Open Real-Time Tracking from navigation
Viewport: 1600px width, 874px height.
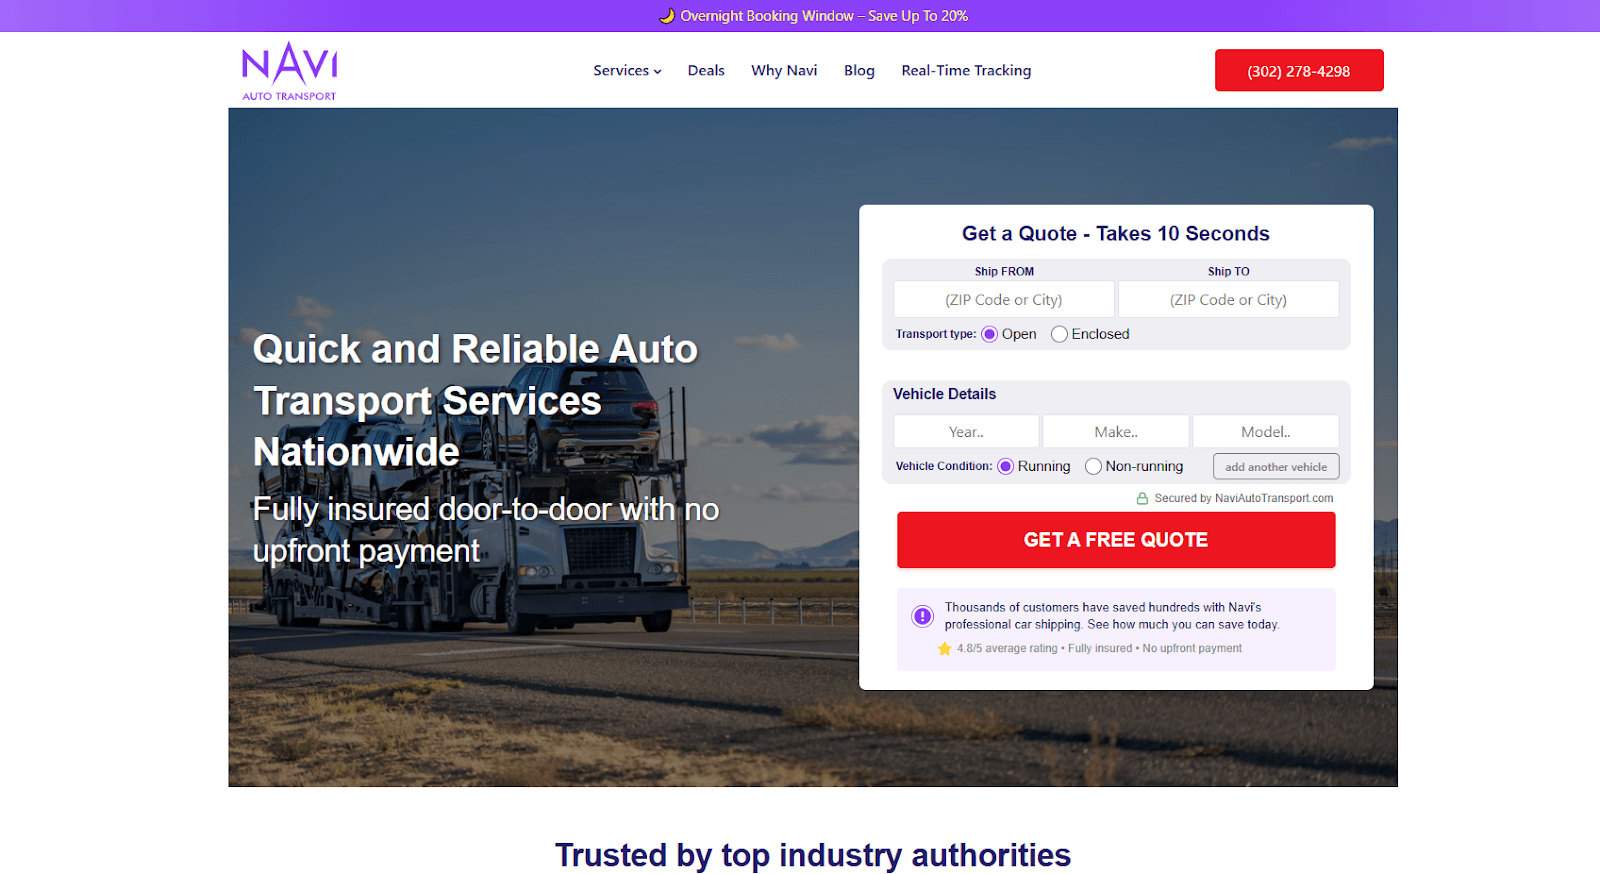[x=966, y=70]
